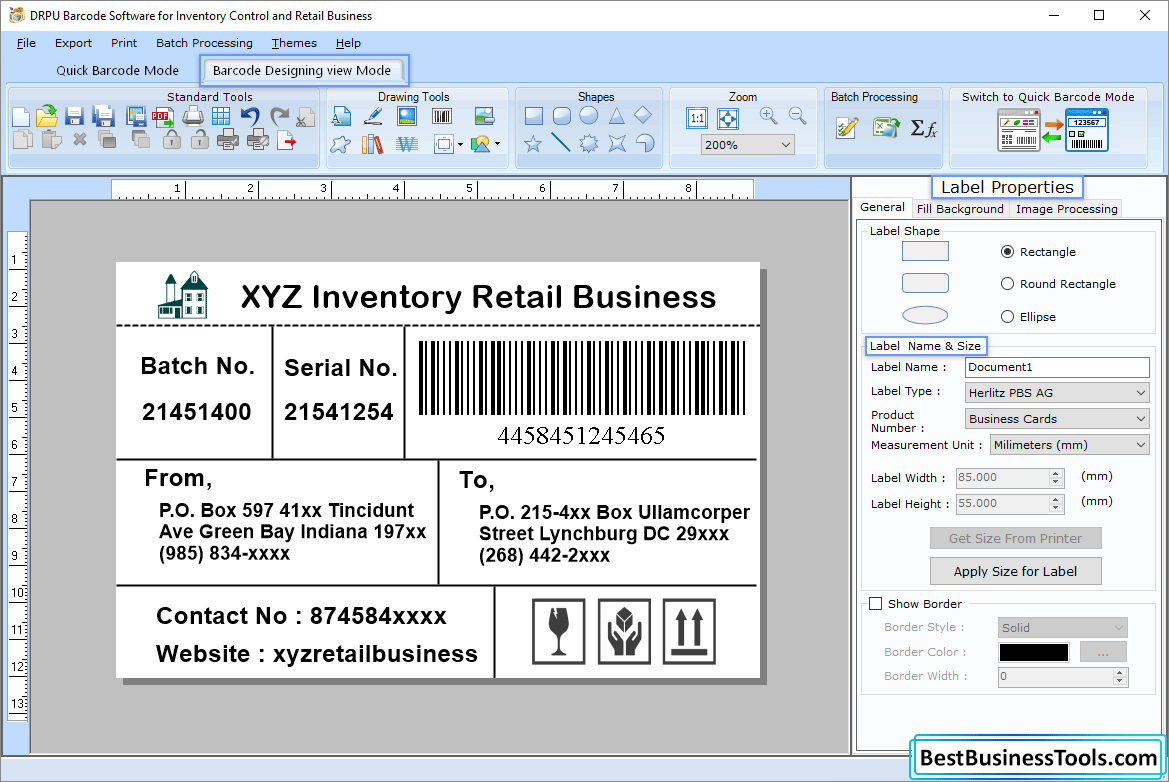This screenshot has width=1169, height=782.
Task: Increase the Label Width stepper
Action: [x=1056, y=473]
